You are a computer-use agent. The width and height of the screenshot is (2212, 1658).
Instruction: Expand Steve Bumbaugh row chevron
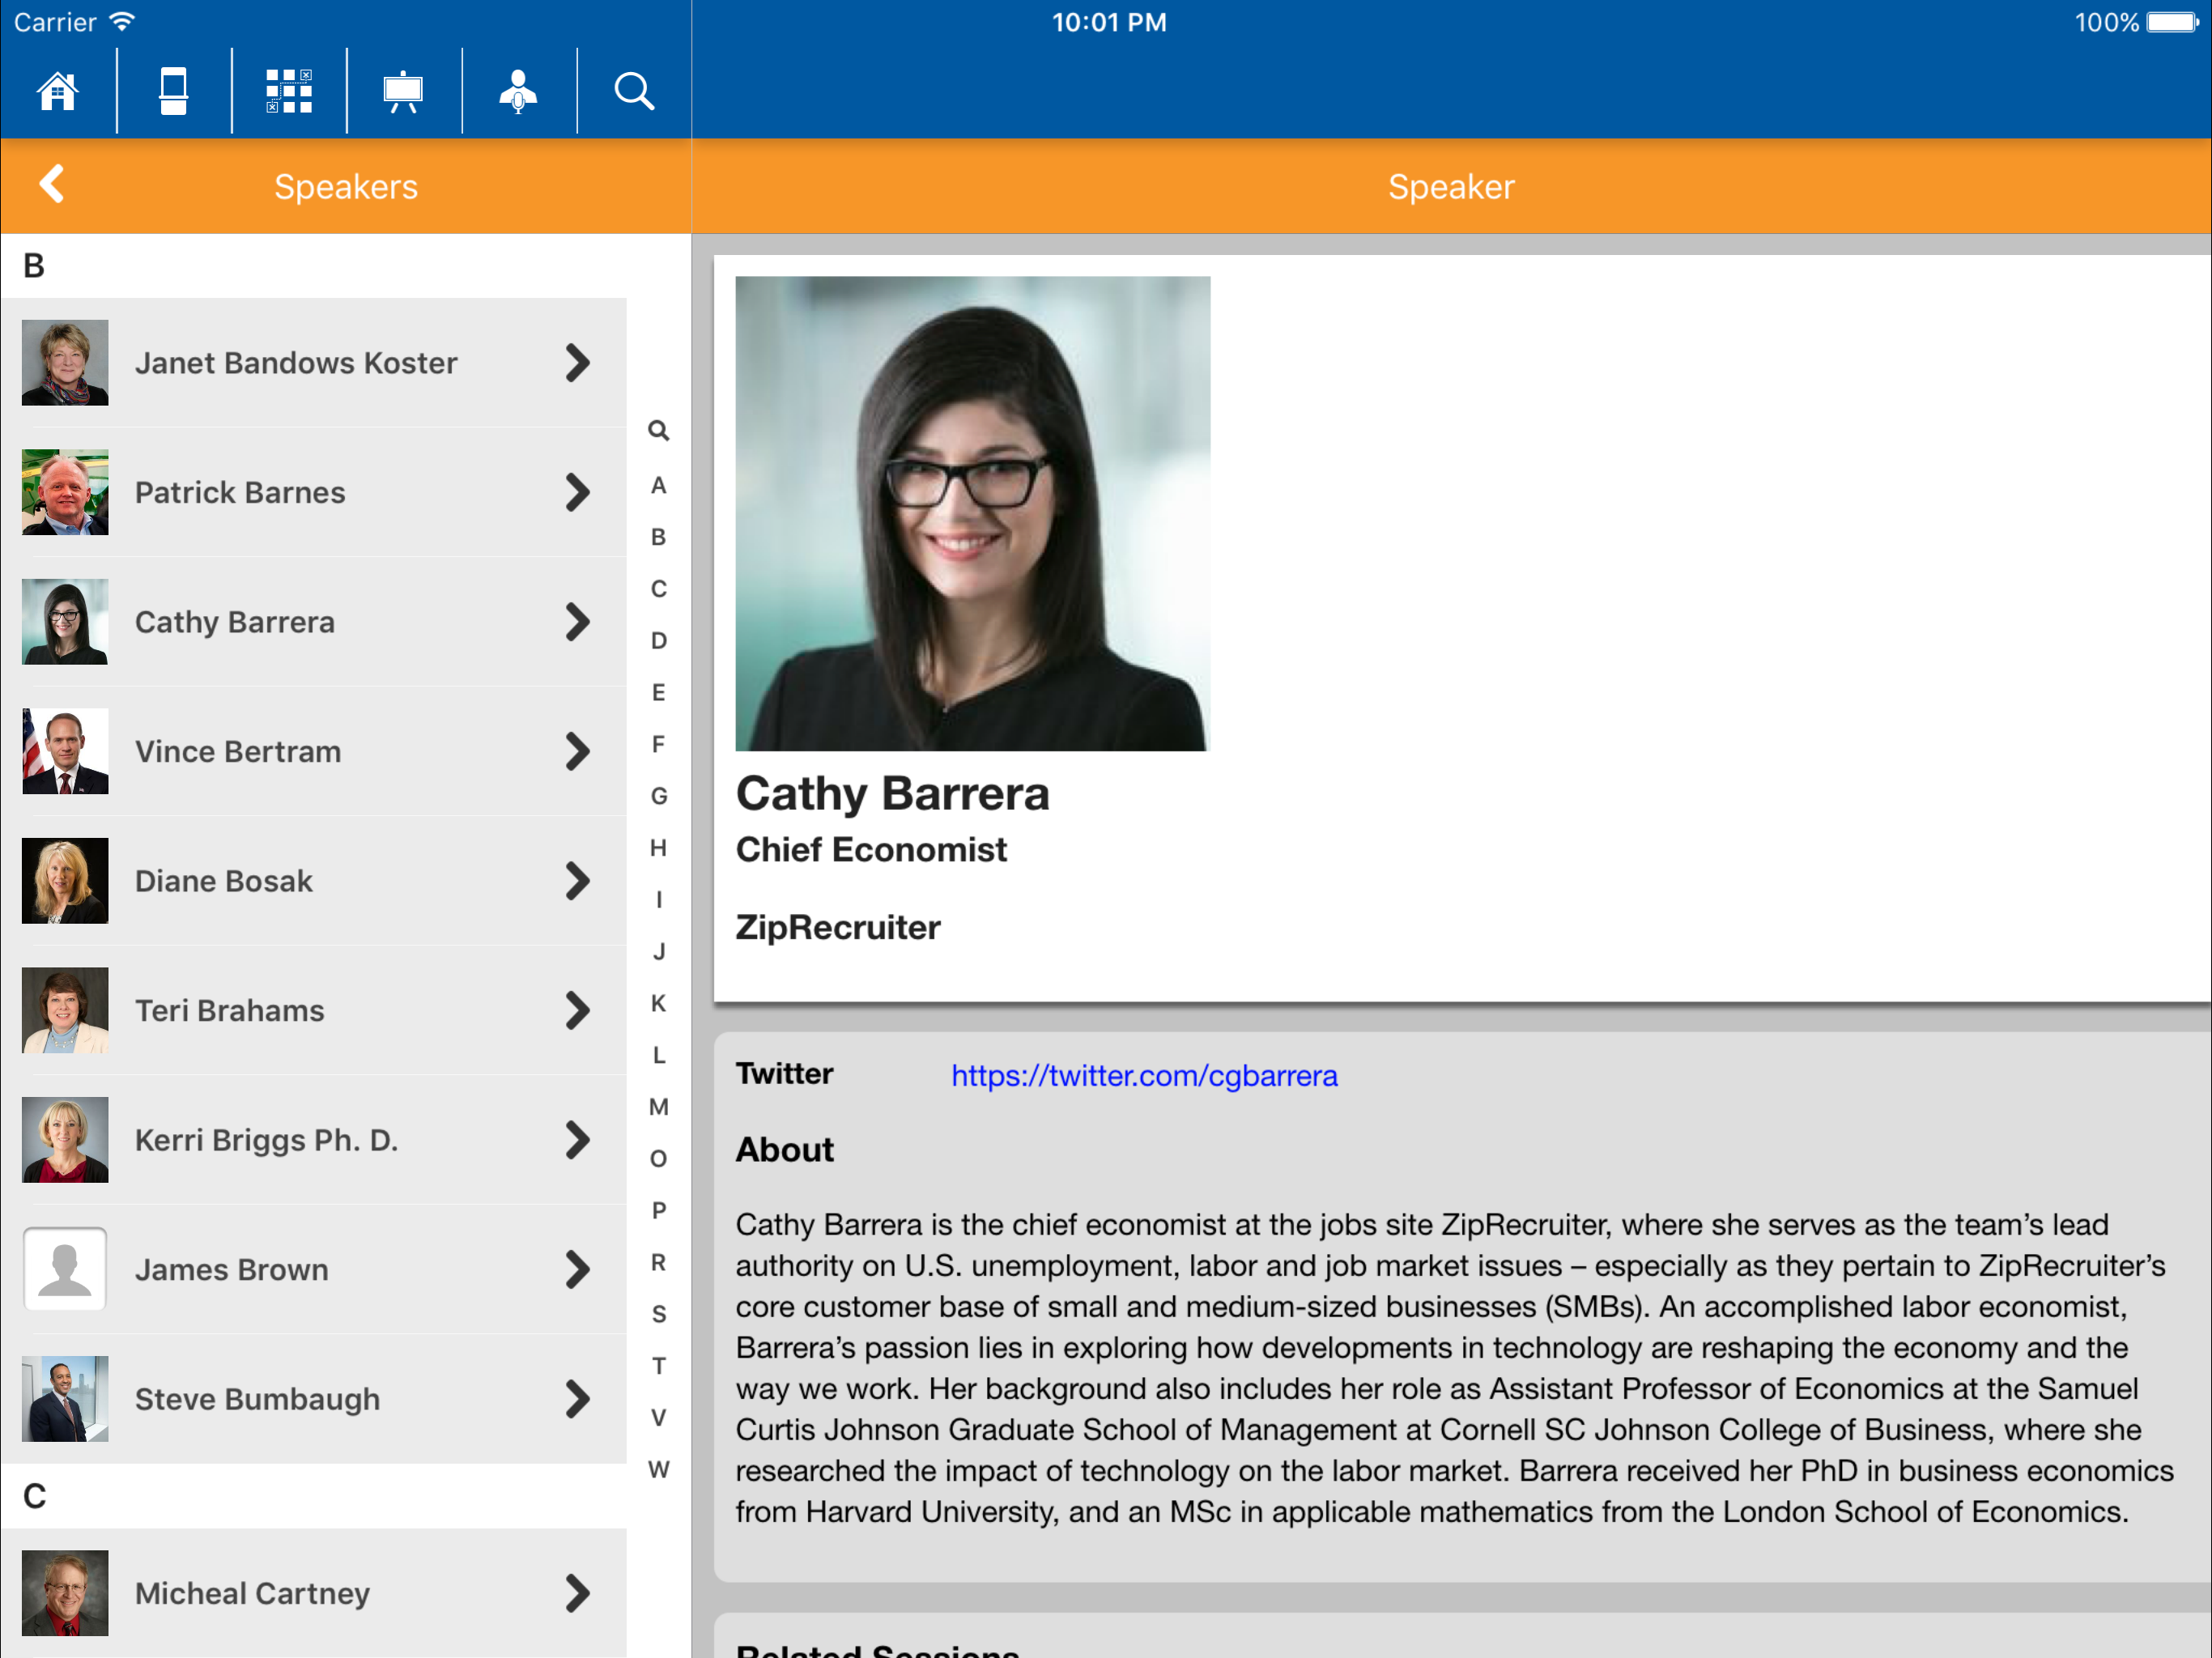pyautogui.click(x=577, y=1399)
